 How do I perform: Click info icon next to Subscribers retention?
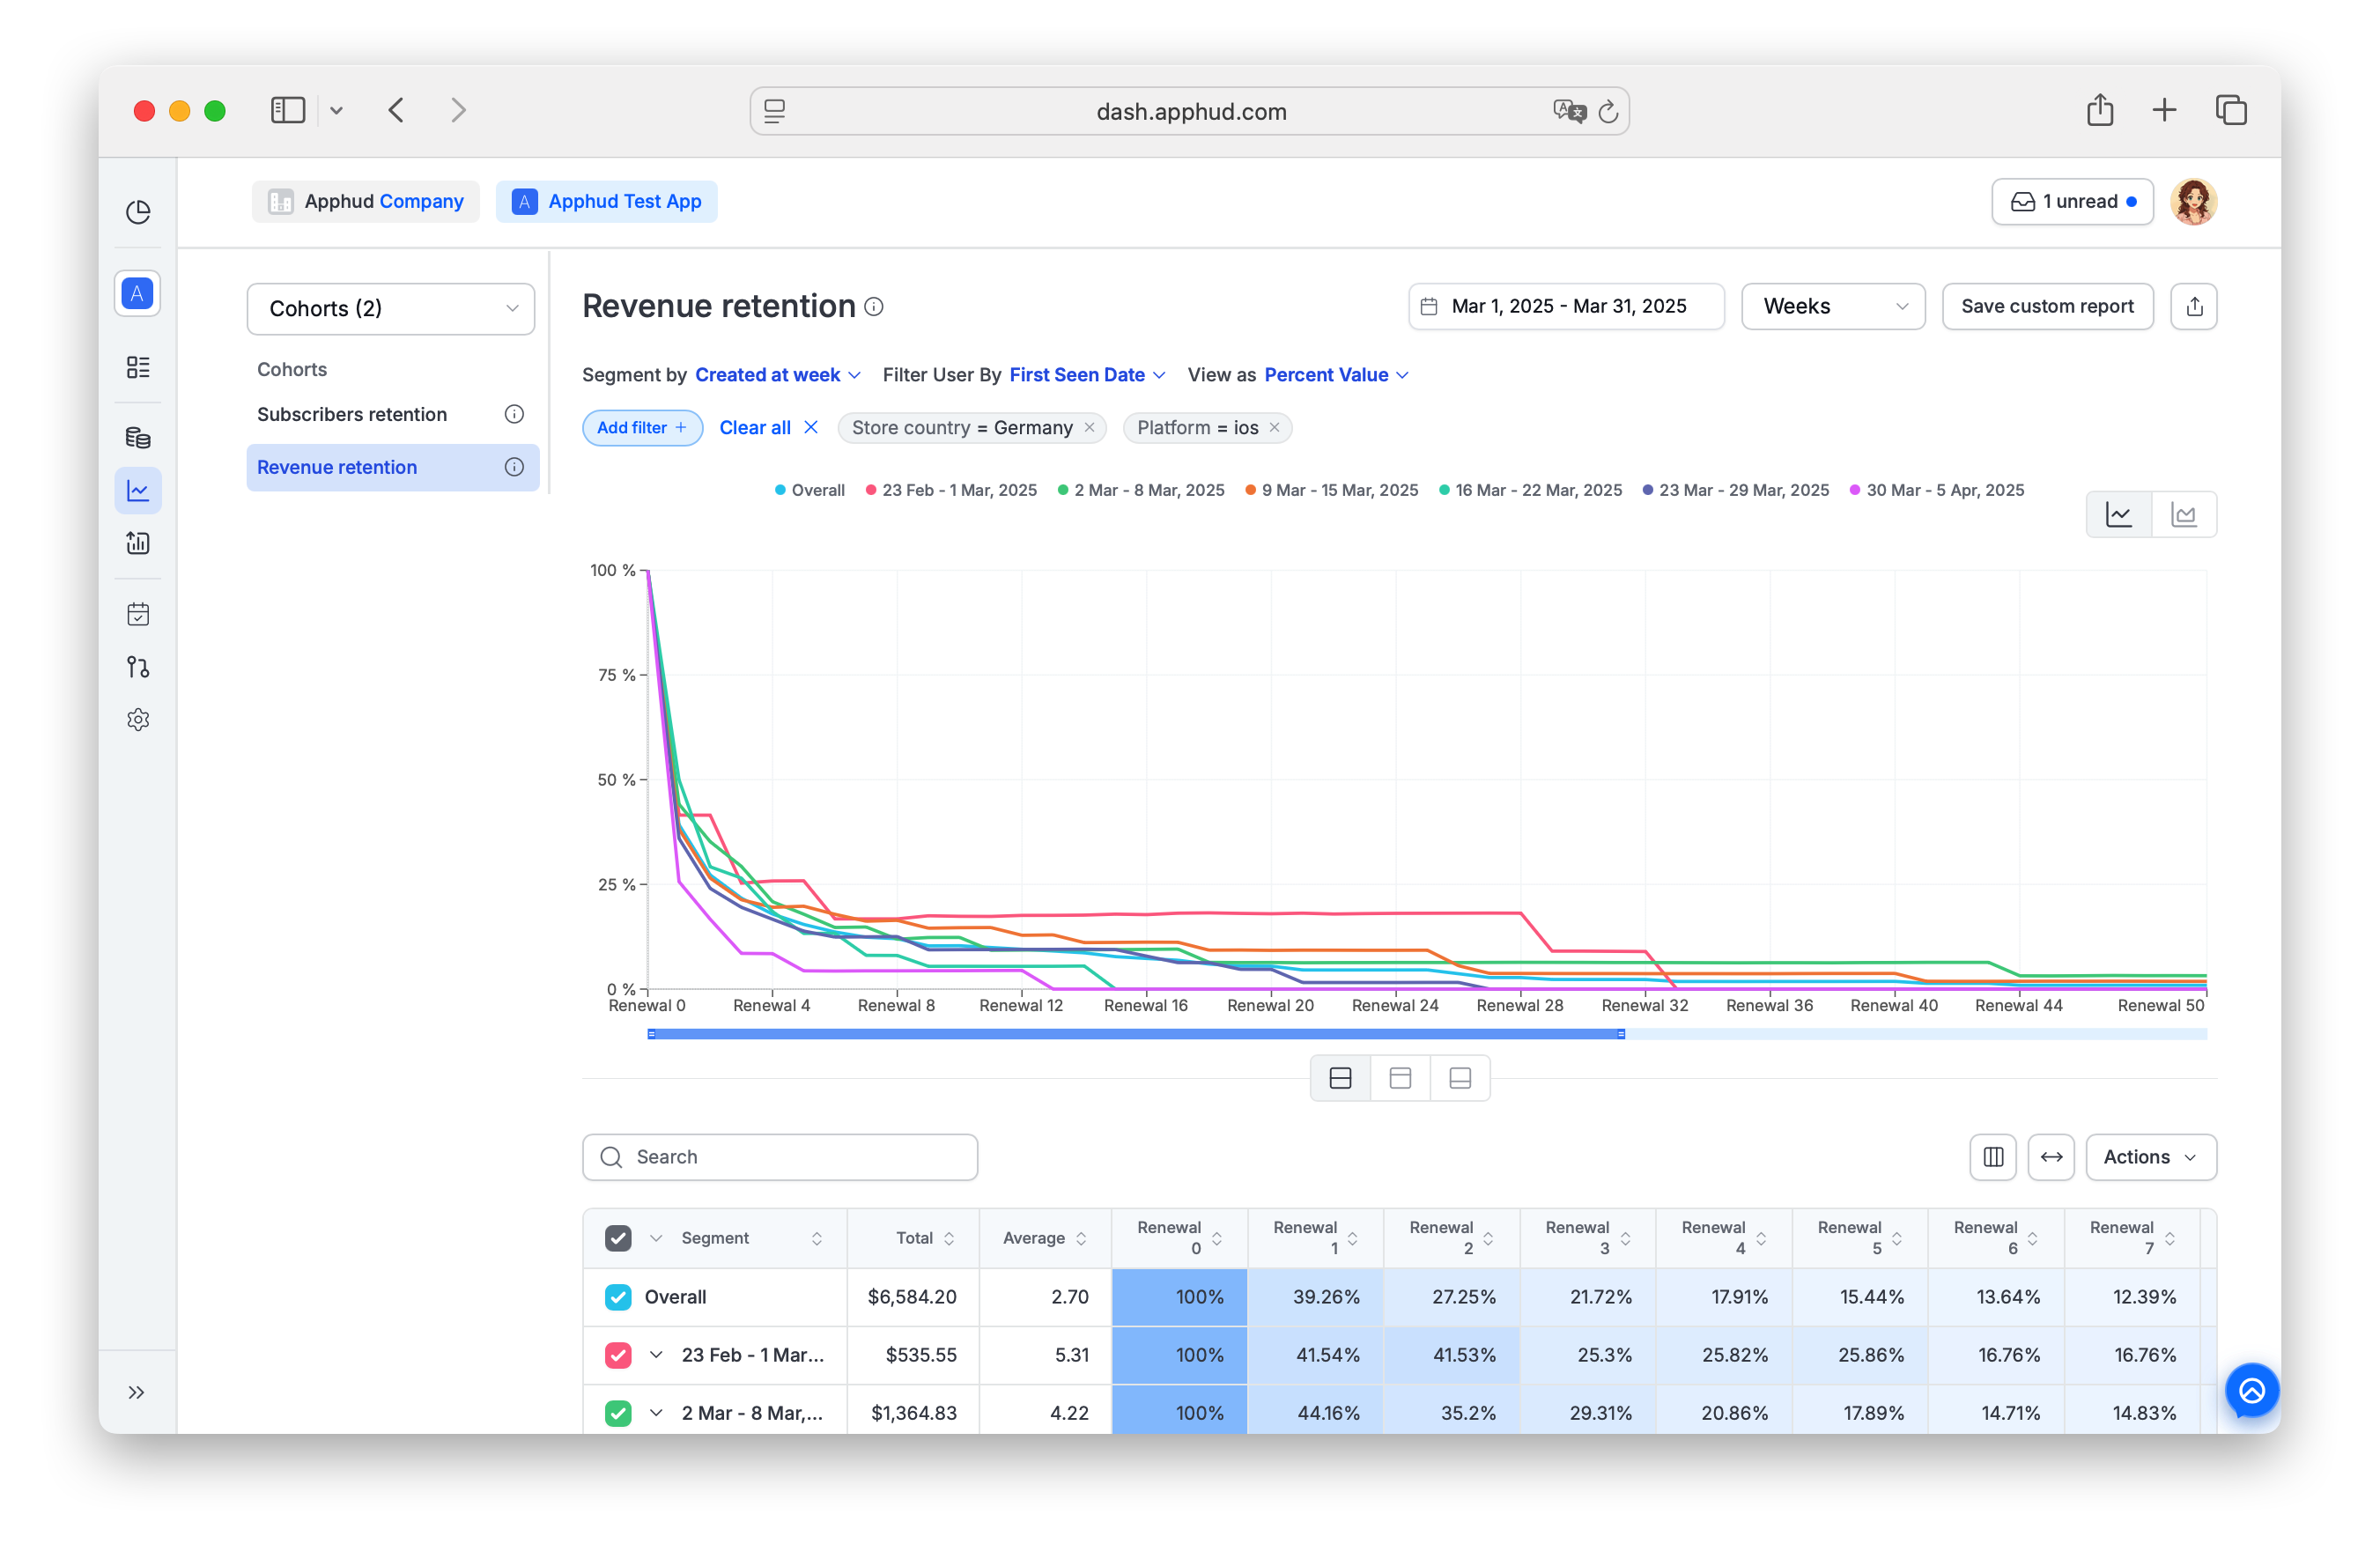pos(514,414)
